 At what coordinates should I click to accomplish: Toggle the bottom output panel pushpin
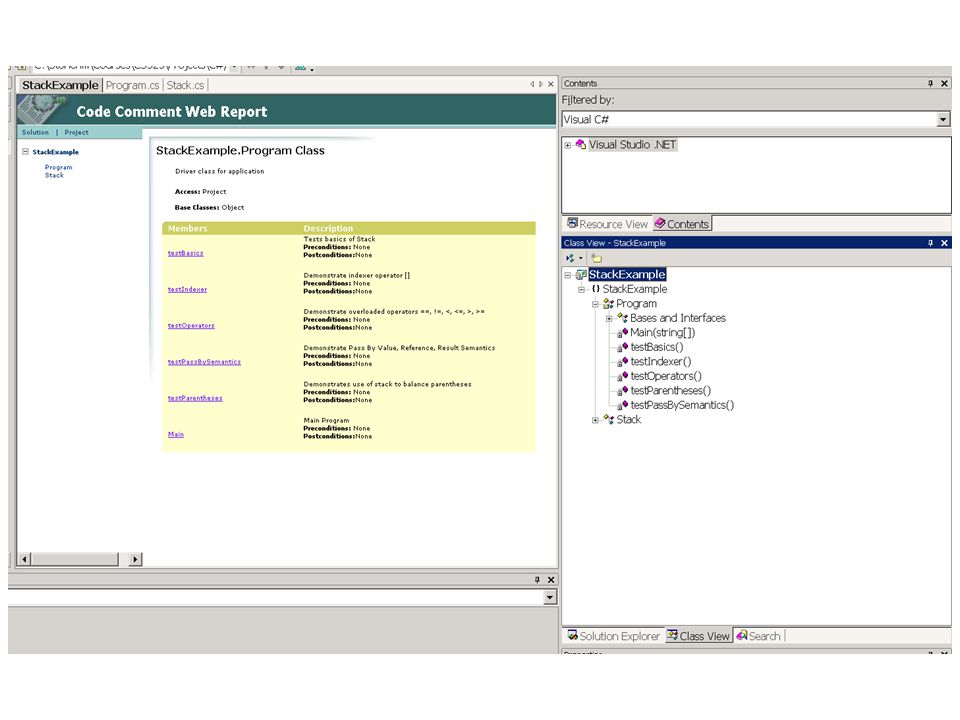pos(537,580)
